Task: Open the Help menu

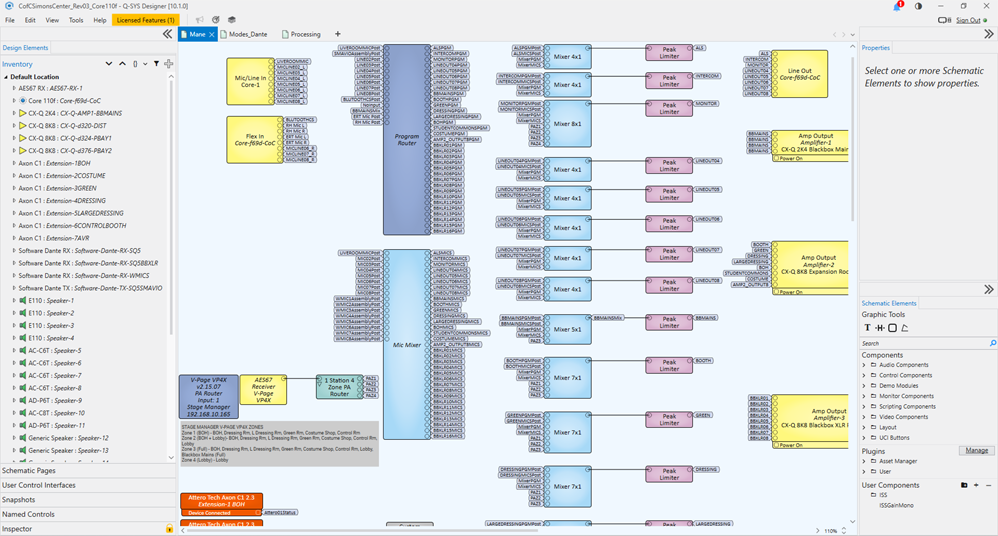Action: [100, 20]
